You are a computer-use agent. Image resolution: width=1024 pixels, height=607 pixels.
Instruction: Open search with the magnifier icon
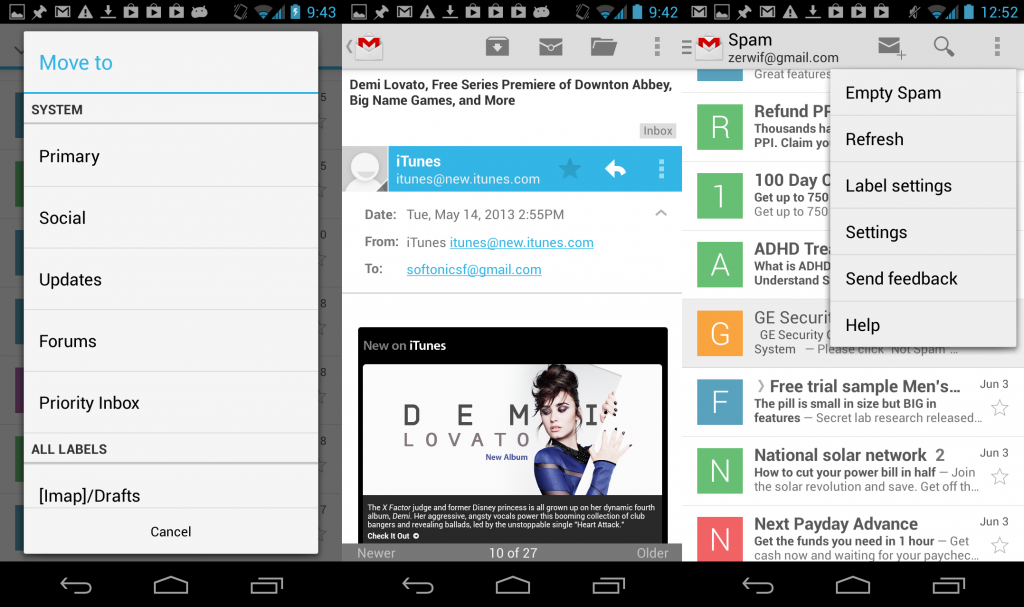coord(943,46)
